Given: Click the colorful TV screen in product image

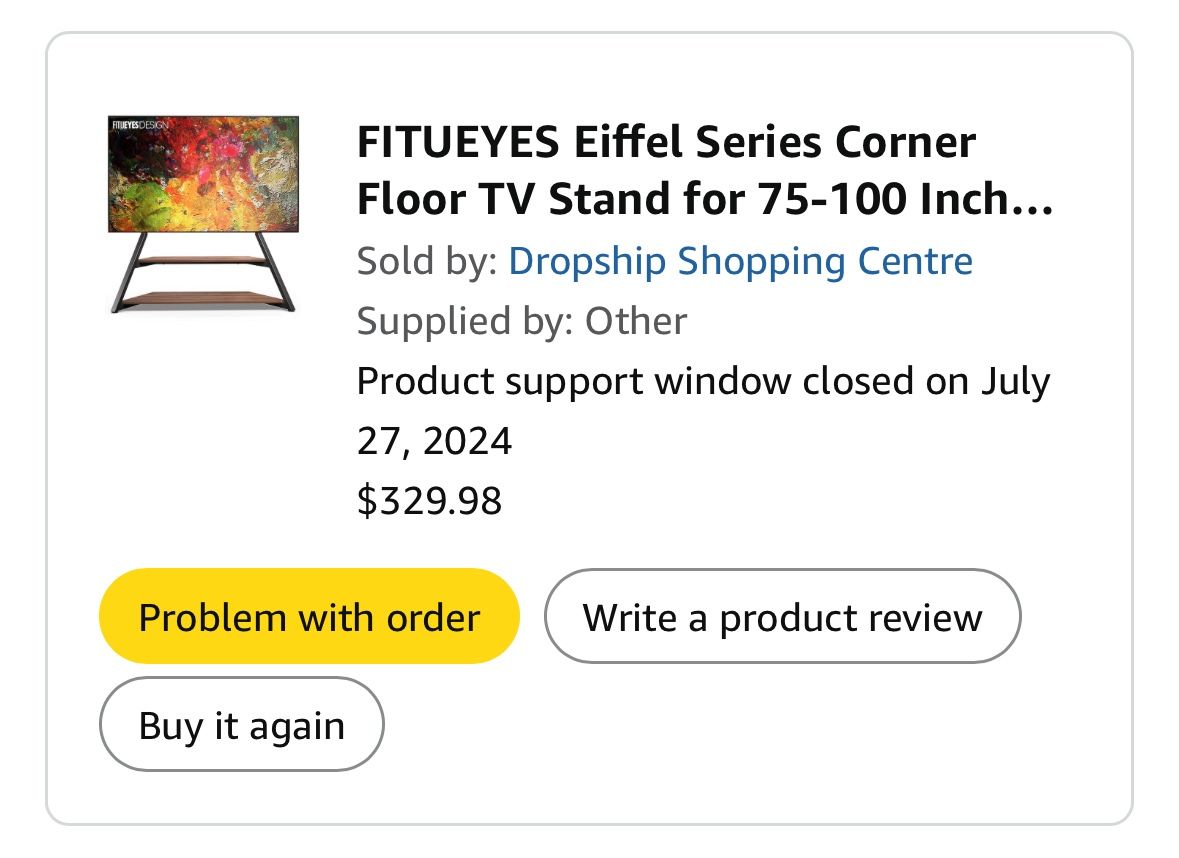Looking at the screenshot, I should [x=204, y=174].
